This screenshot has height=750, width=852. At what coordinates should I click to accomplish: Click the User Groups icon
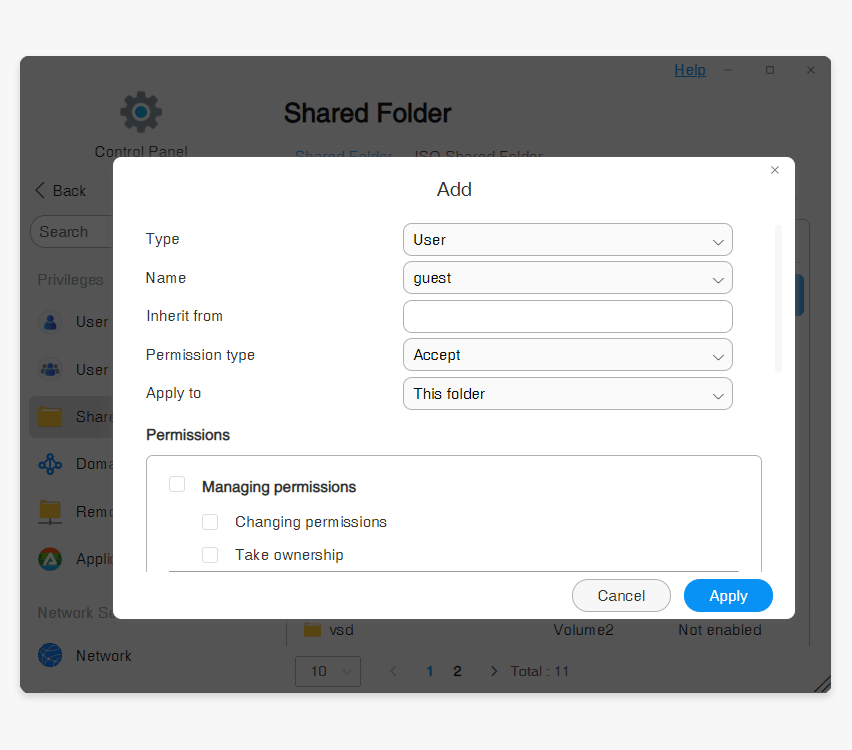tap(50, 370)
